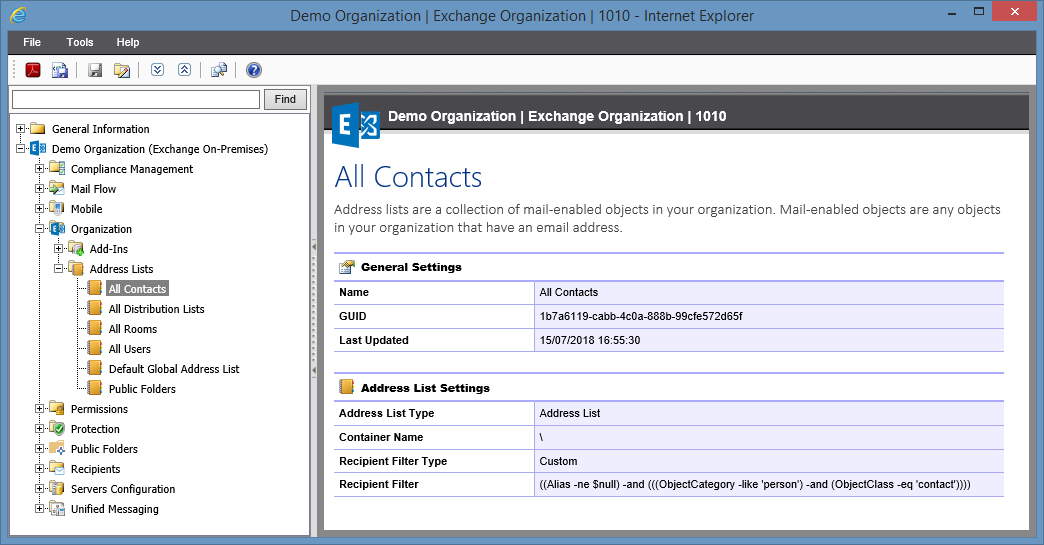Click the Recipient Filter Type value Custom
The height and width of the screenshot is (545, 1044).
pos(558,461)
